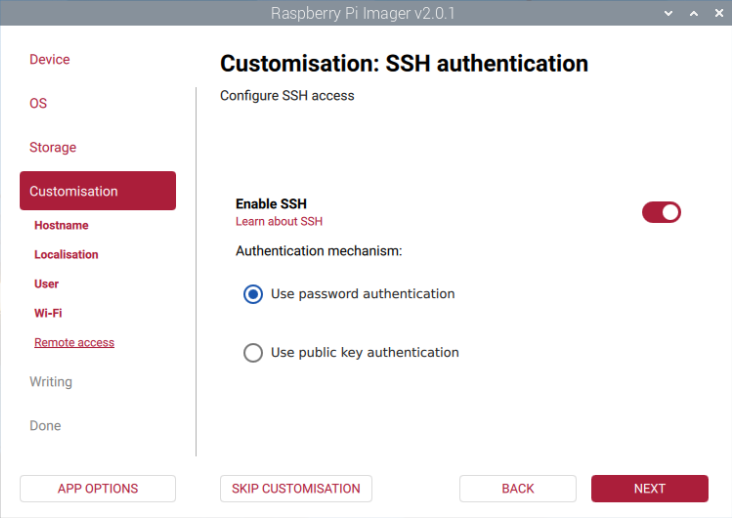Click the Remote access sidebar link
The height and width of the screenshot is (518, 732).
tap(74, 343)
